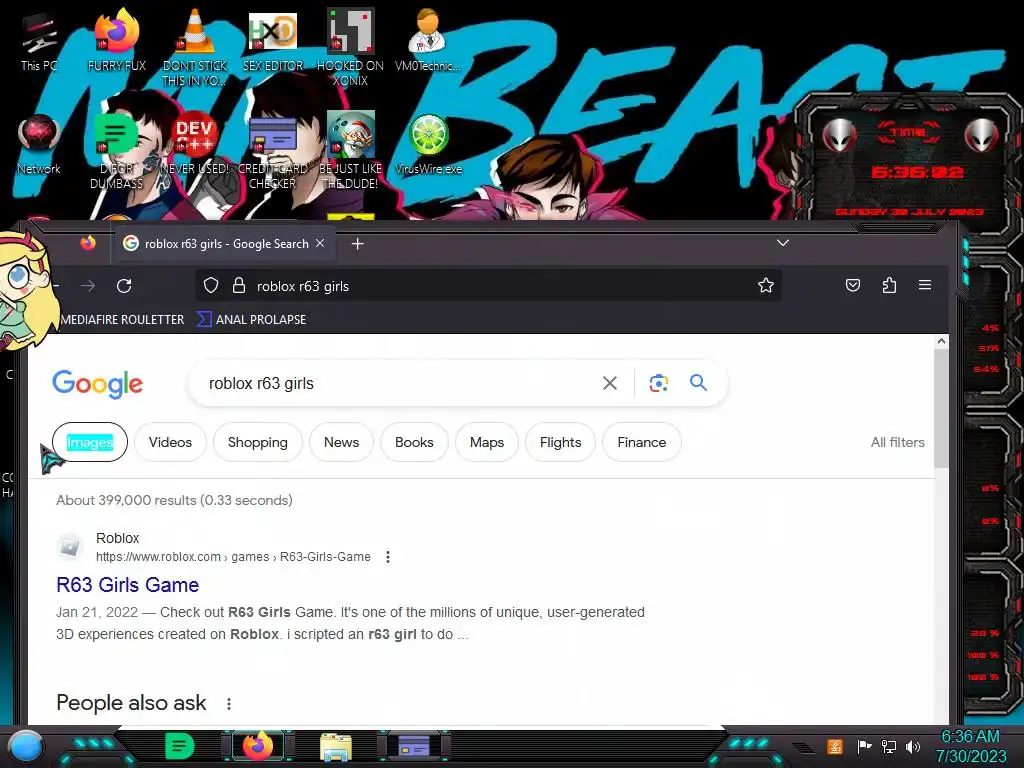Screen dimensions: 1024x768
Task: Close the Google Search tab
Action: (320, 243)
